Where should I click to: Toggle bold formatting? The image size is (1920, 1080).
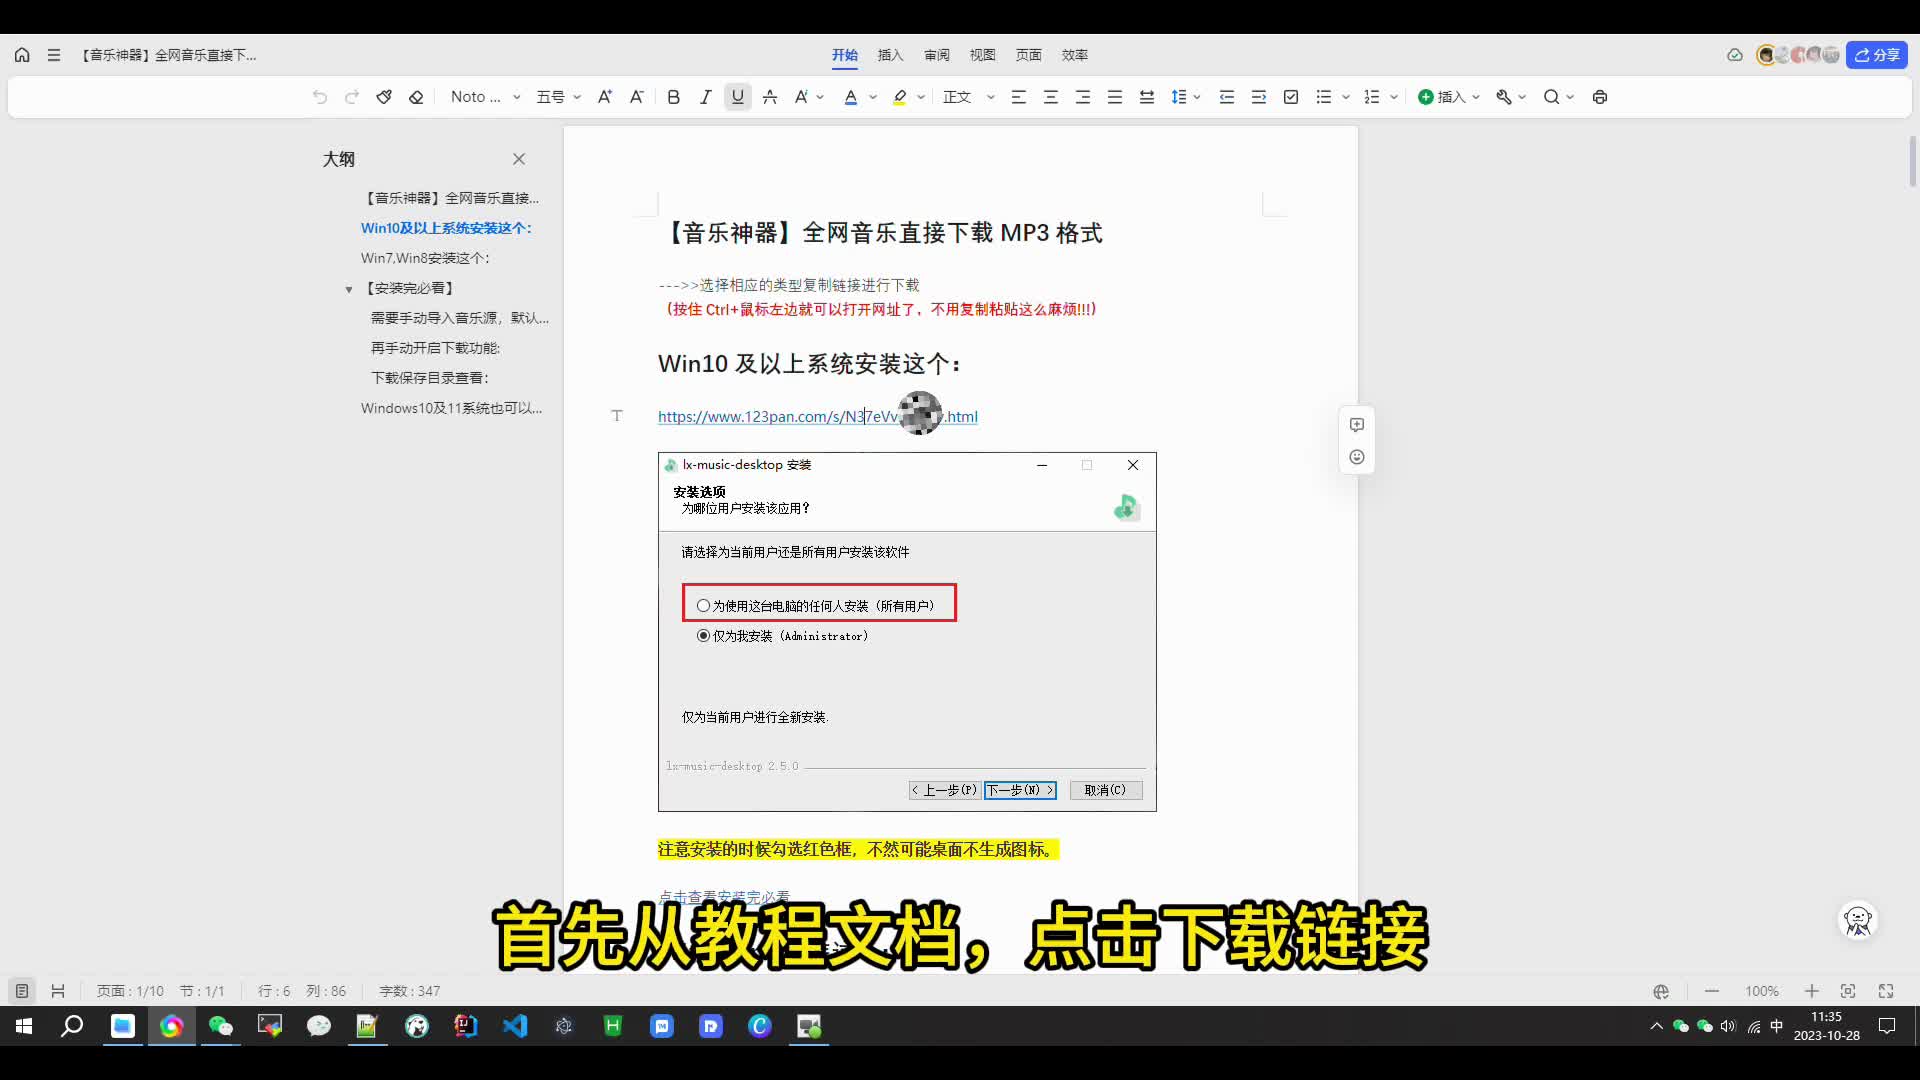[x=673, y=97]
